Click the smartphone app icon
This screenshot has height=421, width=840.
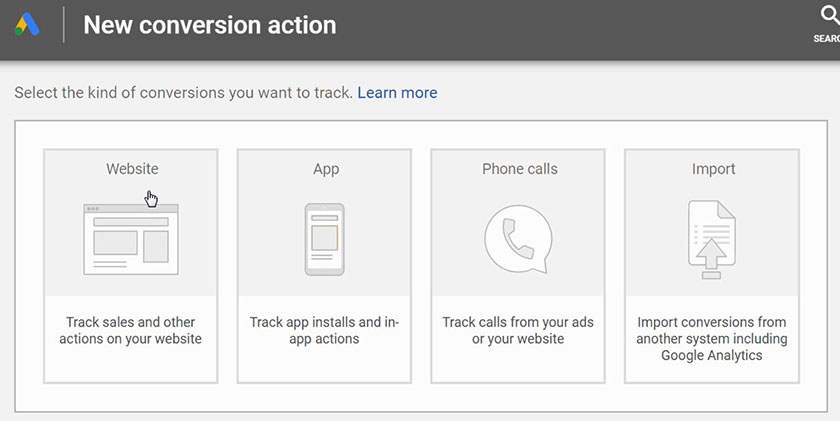(x=324, y=238)
